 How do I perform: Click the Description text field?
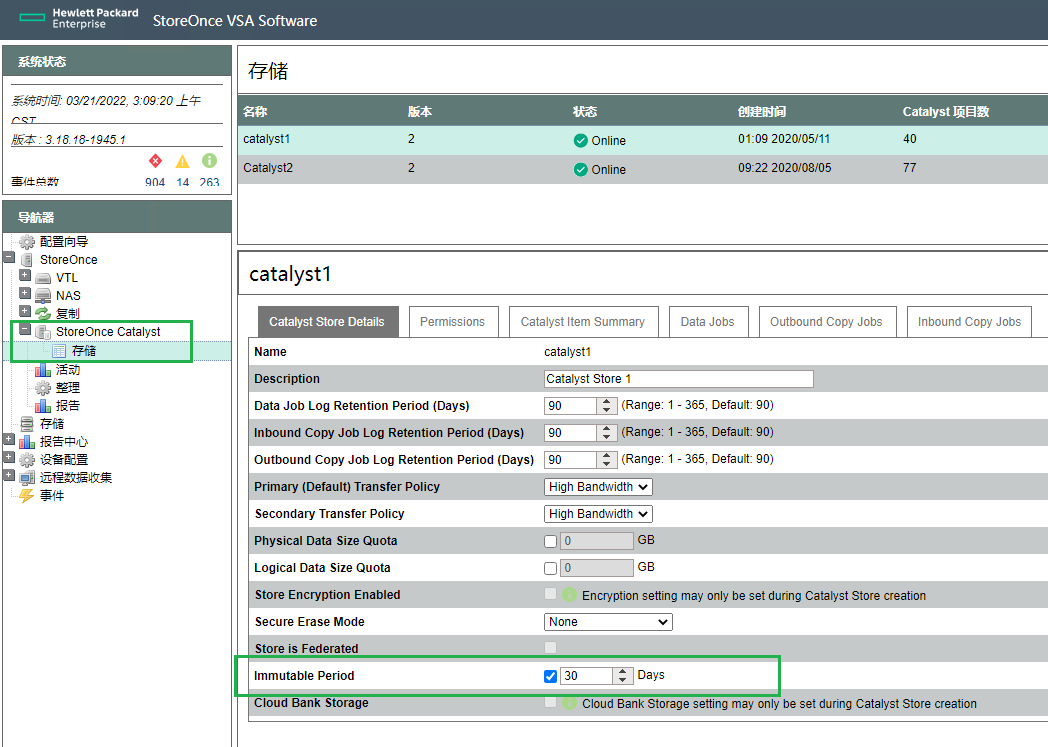pos(678,379)
